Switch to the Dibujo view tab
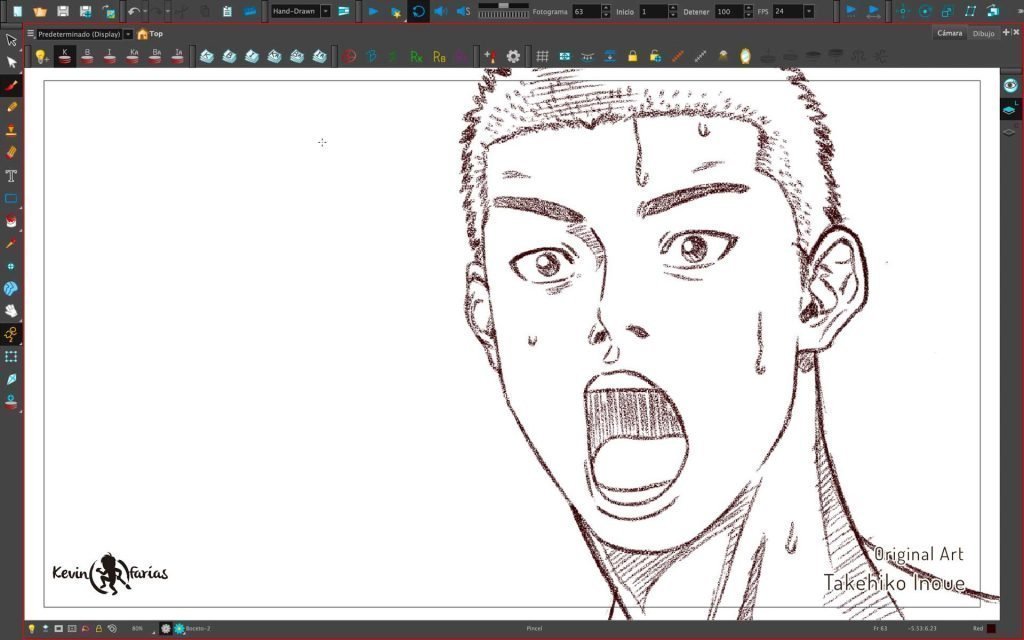1024x640 pixels. coord(983,33)
